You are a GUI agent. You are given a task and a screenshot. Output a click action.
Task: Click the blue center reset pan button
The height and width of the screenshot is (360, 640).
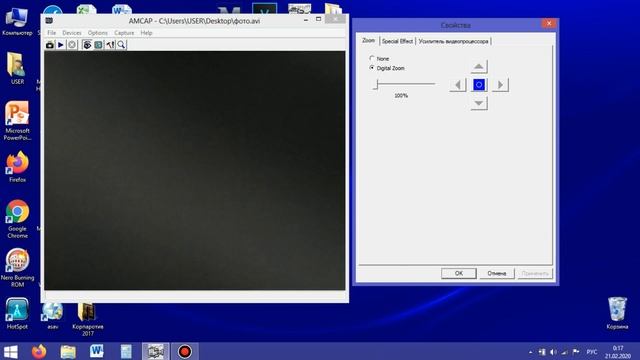(479, 85)
